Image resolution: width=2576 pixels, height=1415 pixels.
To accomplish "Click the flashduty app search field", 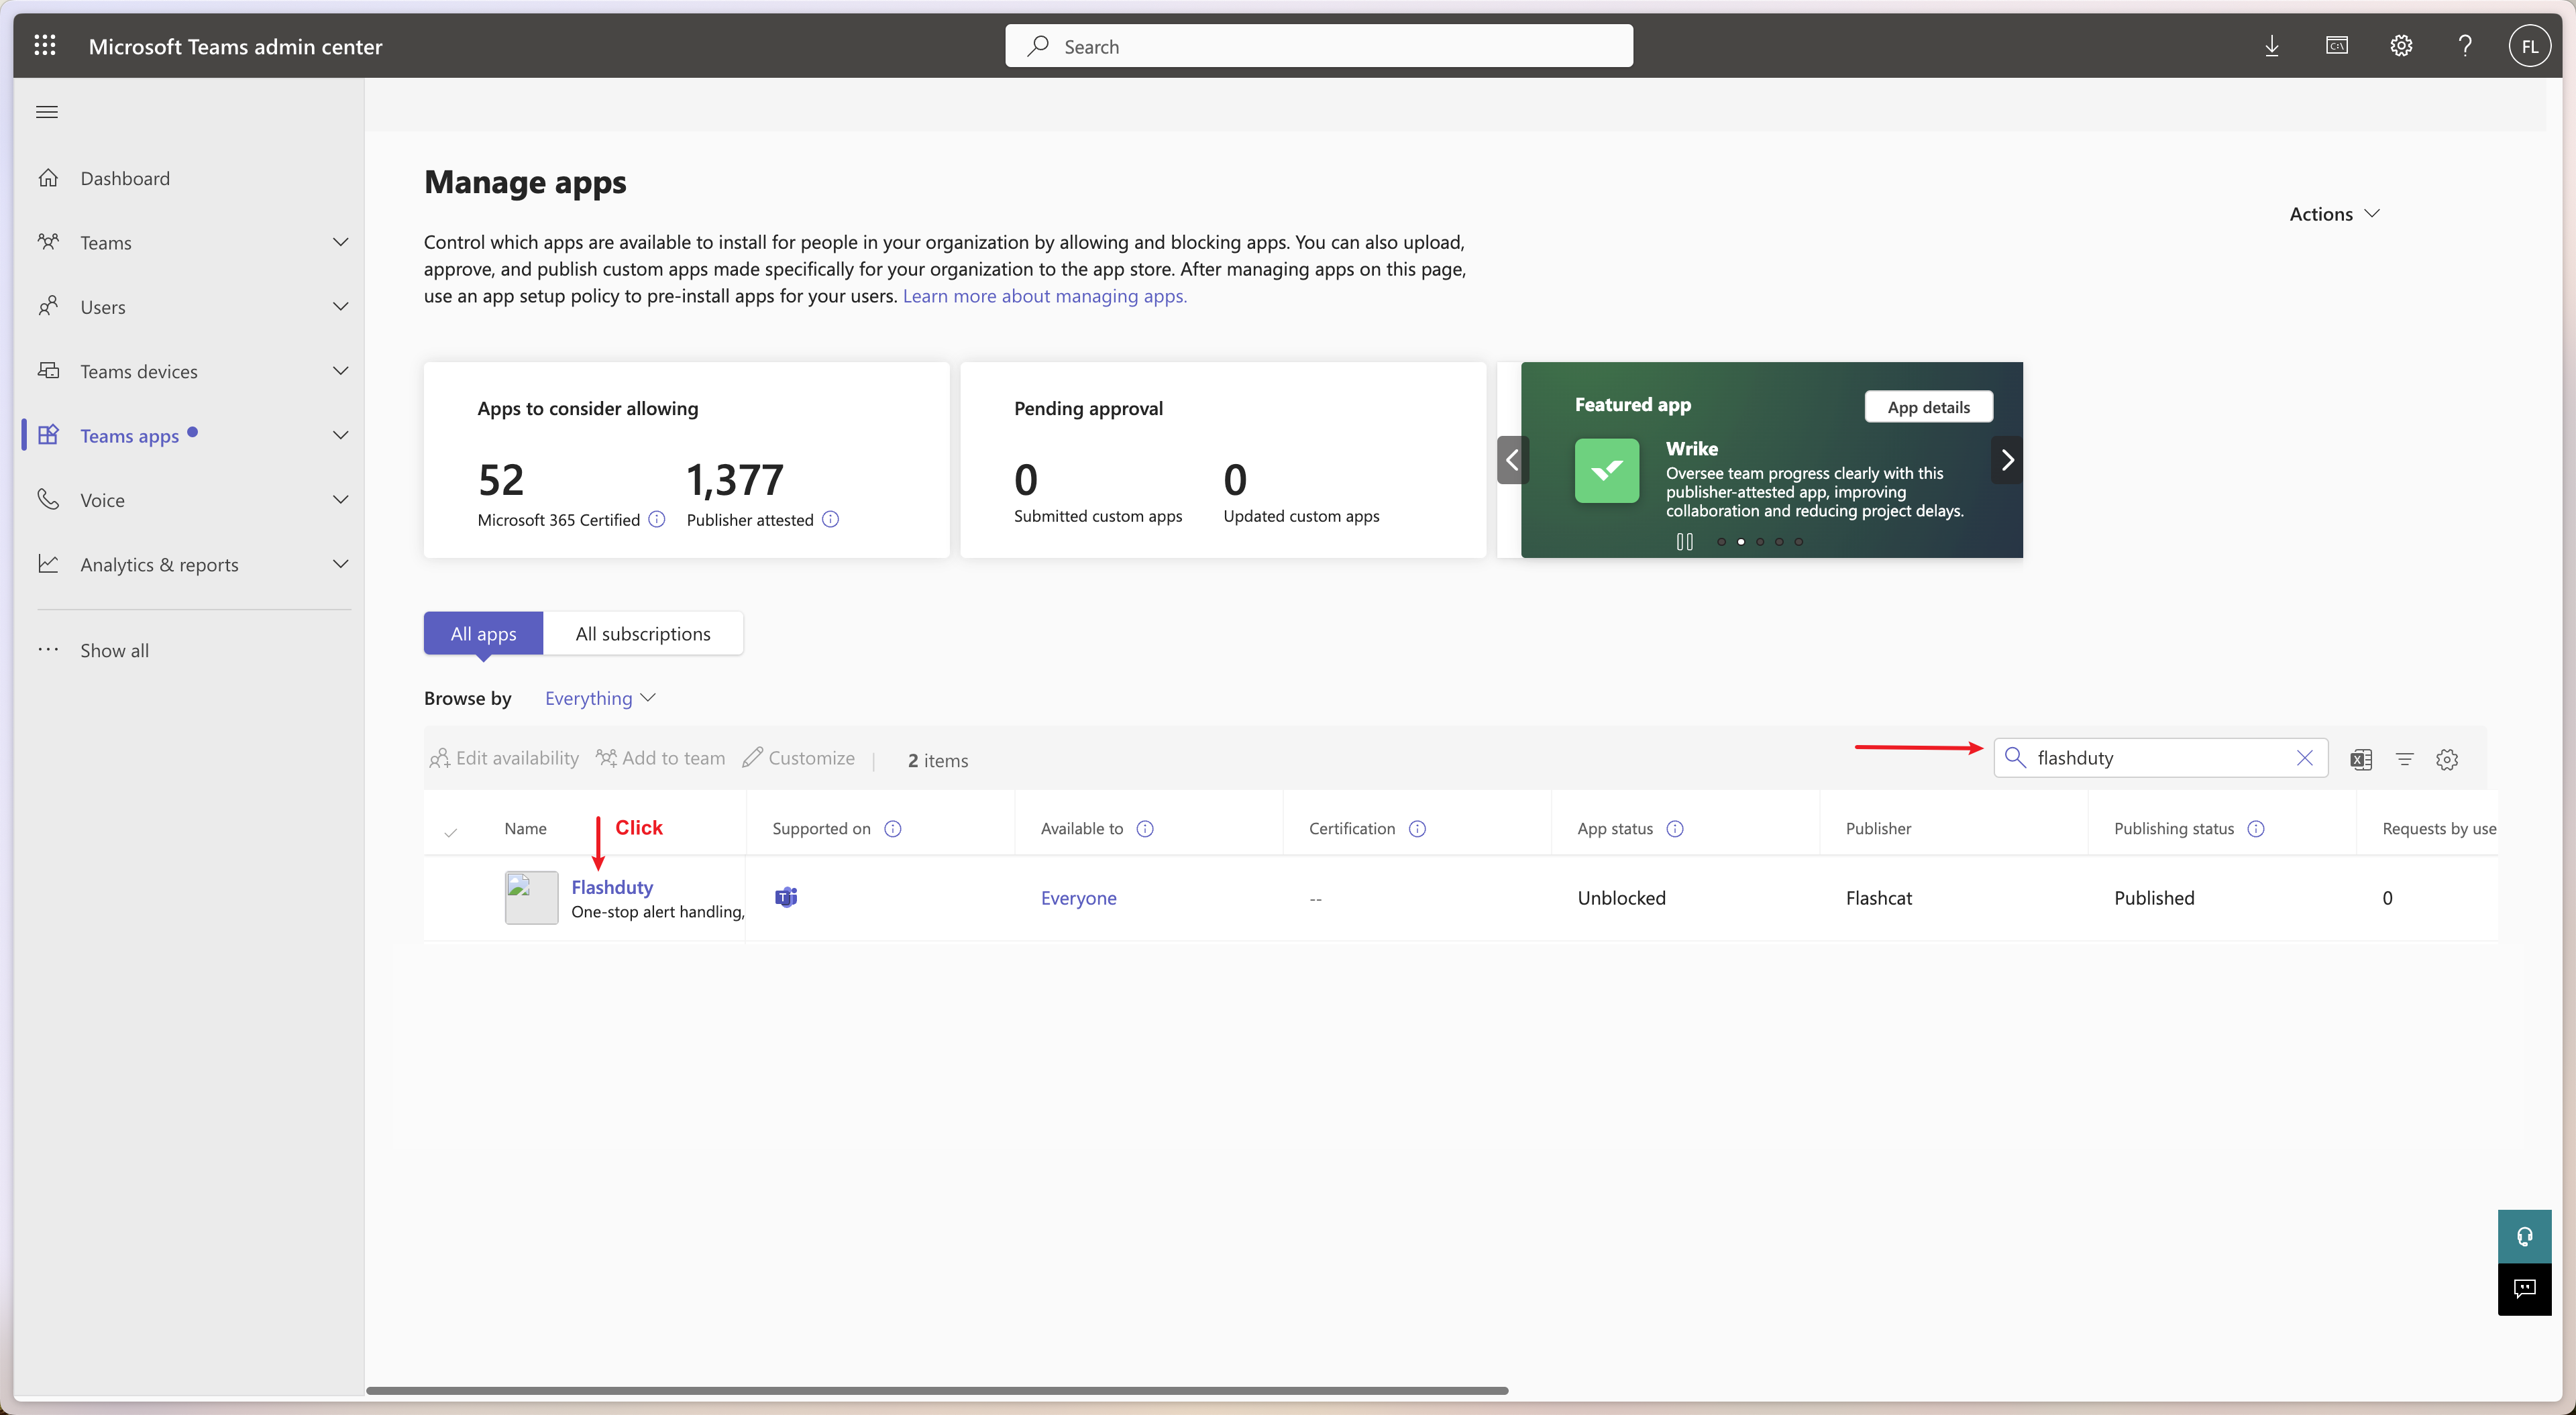I will pyautogui.click(x=2160, y=758).
